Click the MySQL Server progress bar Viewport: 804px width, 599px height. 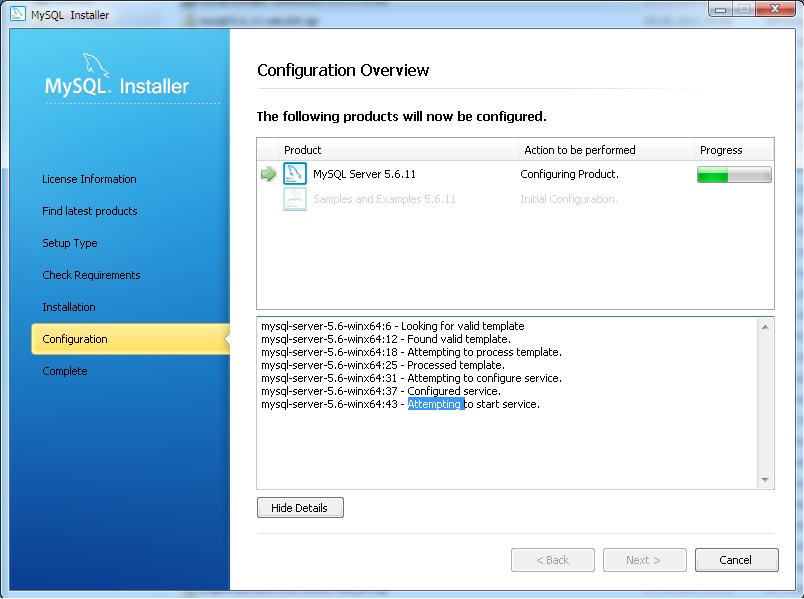tap(734, 174)
